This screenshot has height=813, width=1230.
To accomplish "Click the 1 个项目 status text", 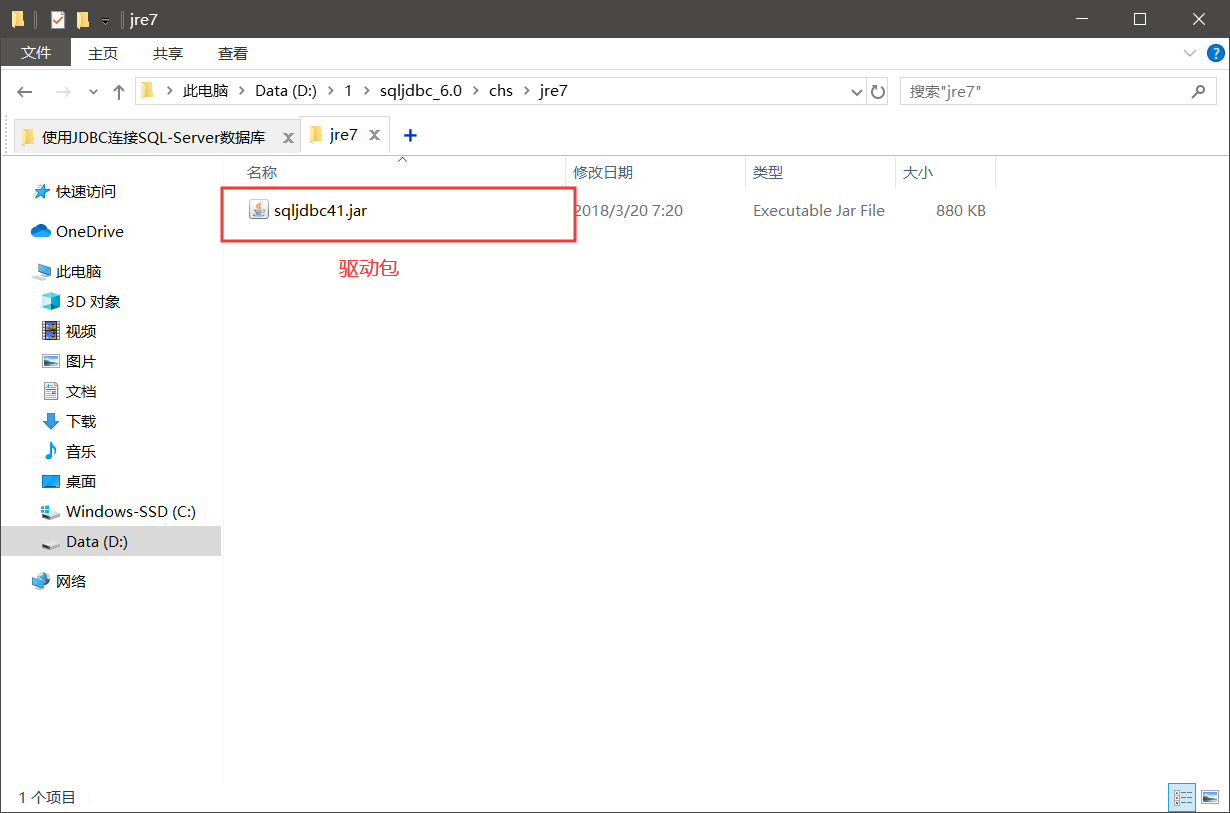I will [47, 797].
